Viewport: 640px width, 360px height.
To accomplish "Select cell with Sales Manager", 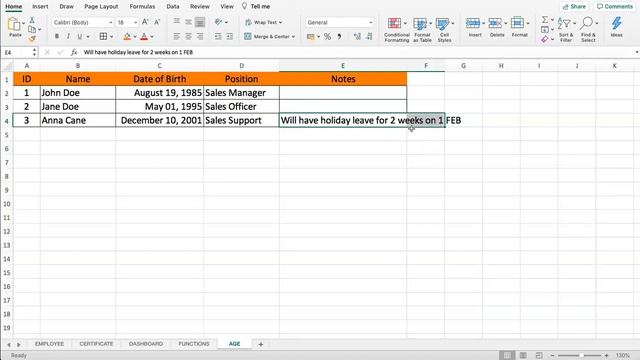I will point(241,93).
